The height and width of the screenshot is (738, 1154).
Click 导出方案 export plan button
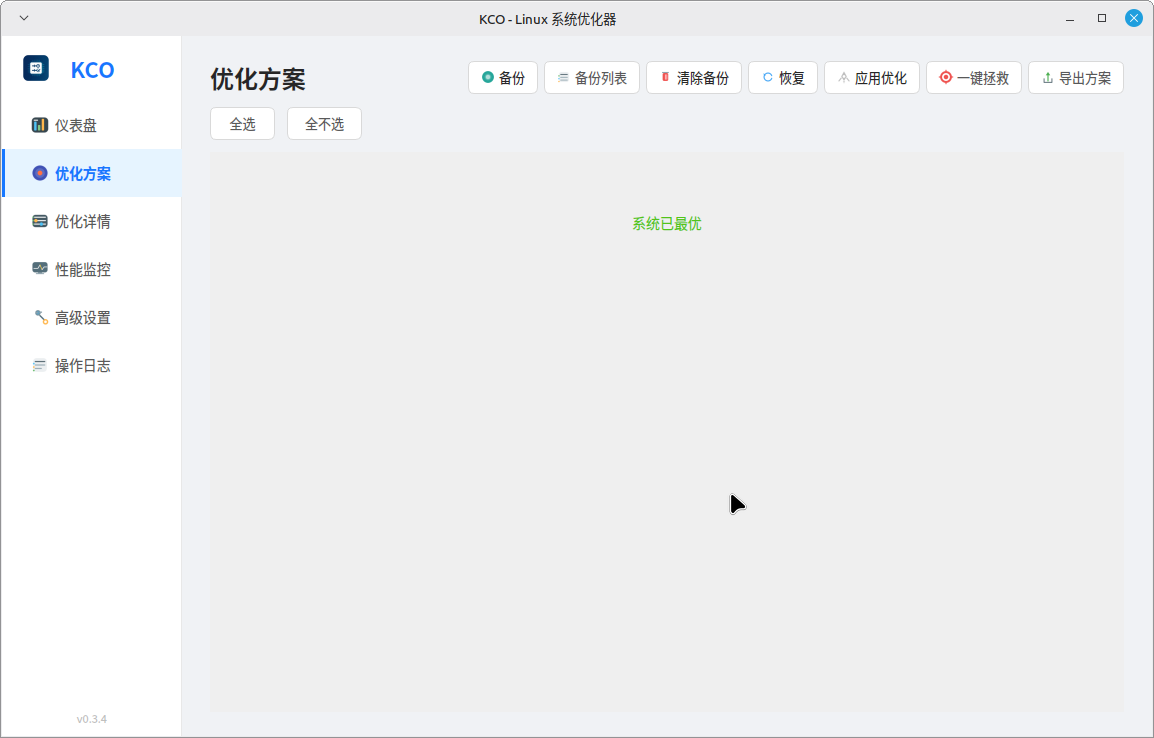click(x=1076, y=78)
